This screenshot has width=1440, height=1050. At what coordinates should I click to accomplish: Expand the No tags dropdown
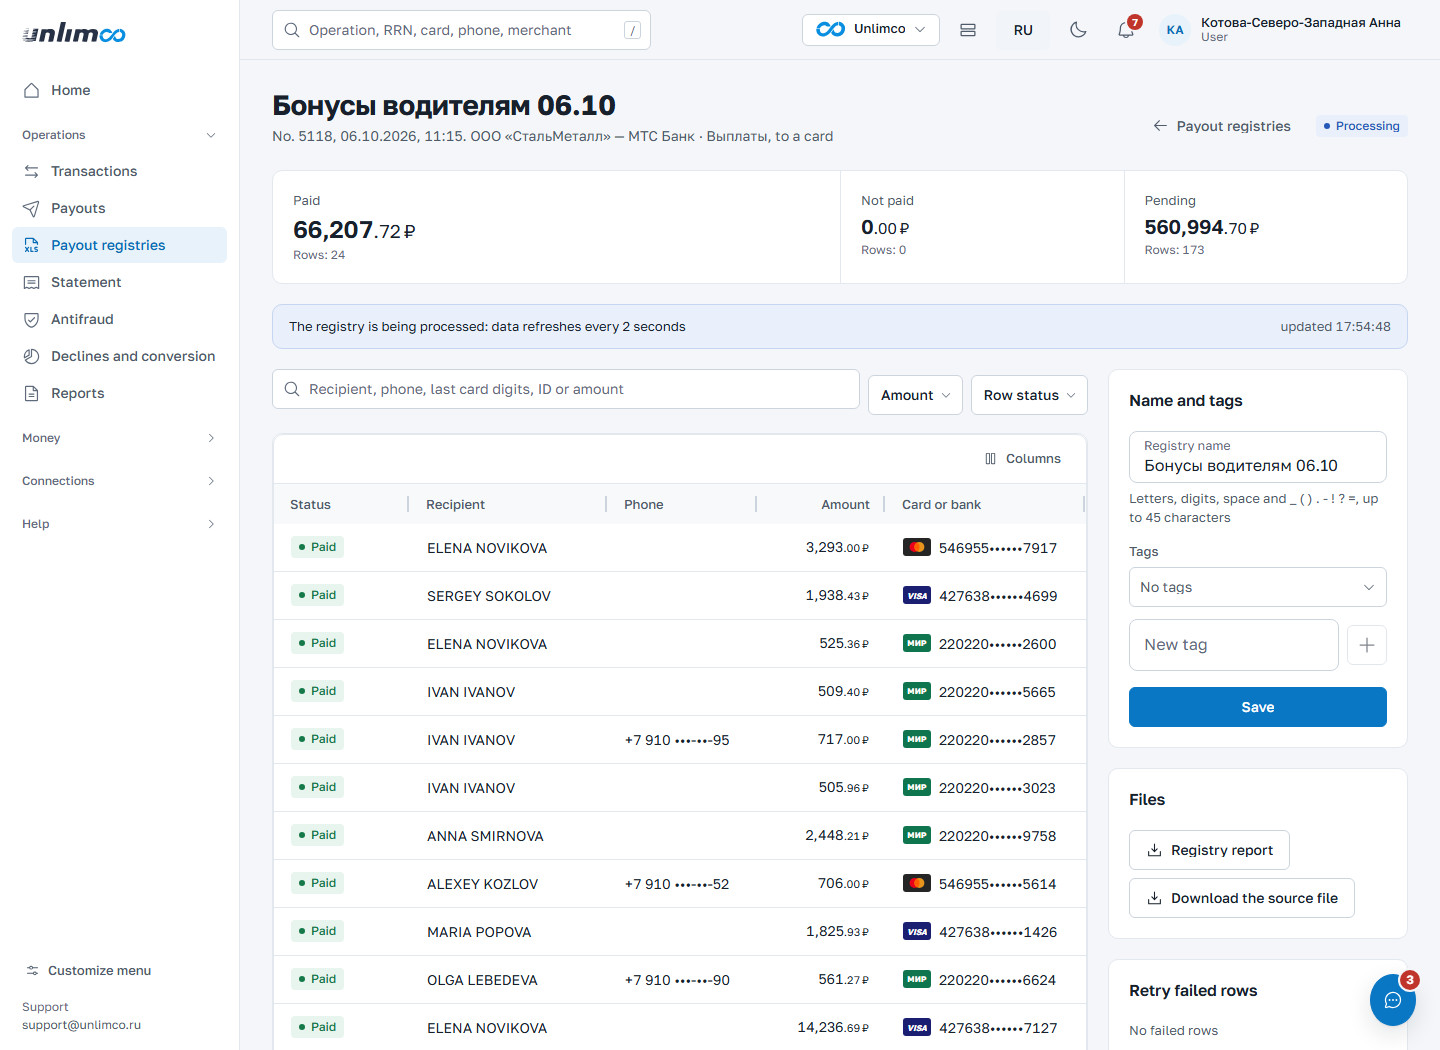(1258, 587)
